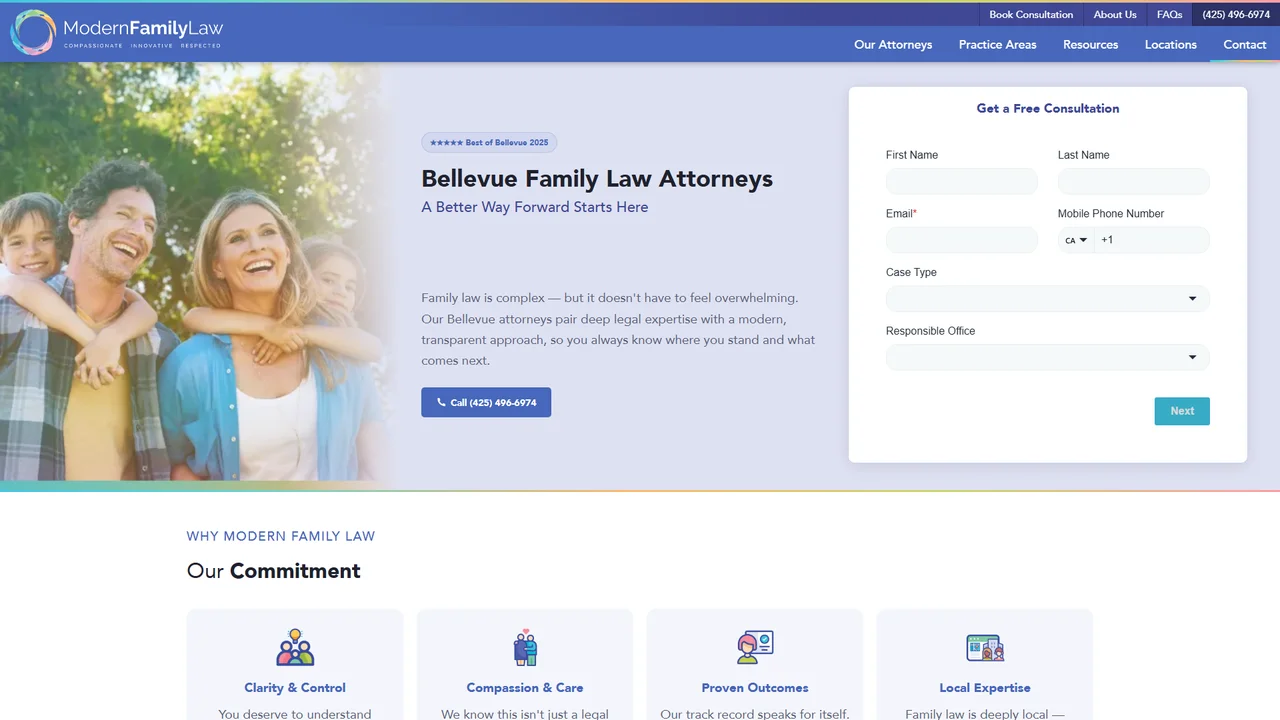Click the Next button in form
This screenshot has width=1280, height=720.
(1182, 411)
